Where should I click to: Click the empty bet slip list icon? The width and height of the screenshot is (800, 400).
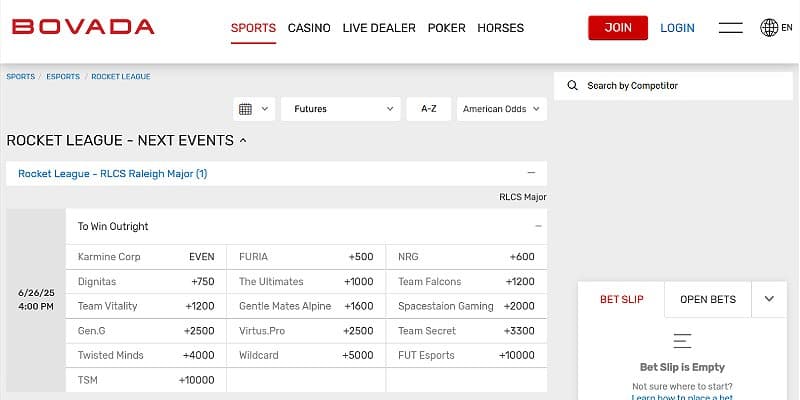pos(682,340)
